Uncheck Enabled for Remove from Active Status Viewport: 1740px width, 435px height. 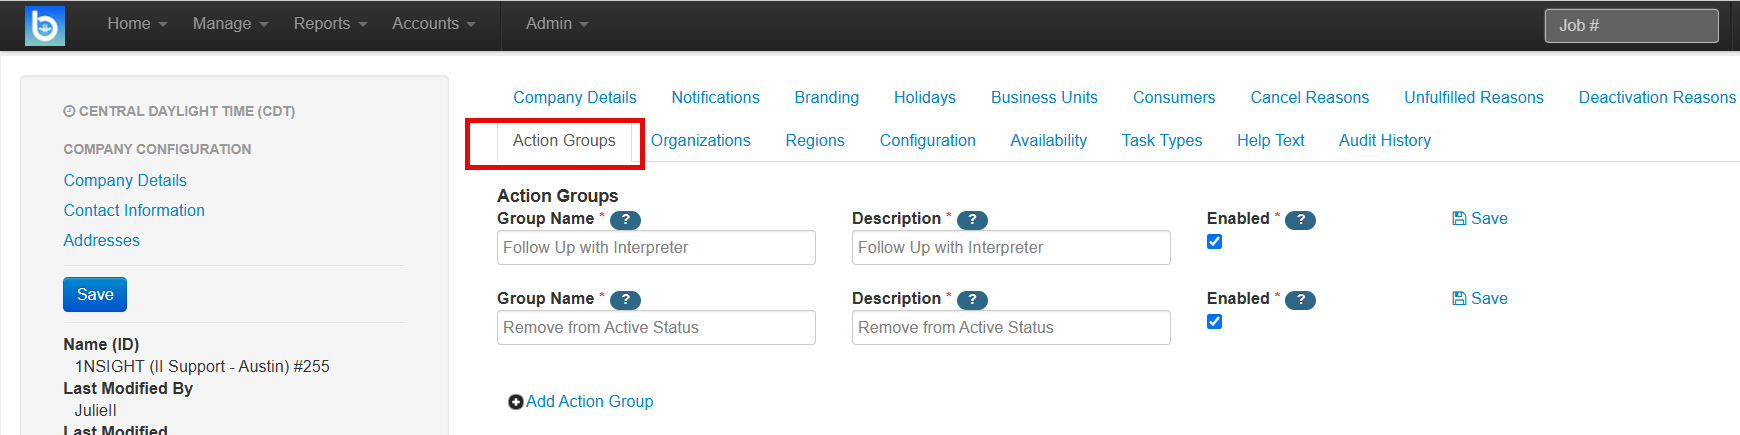(1215, 322)
